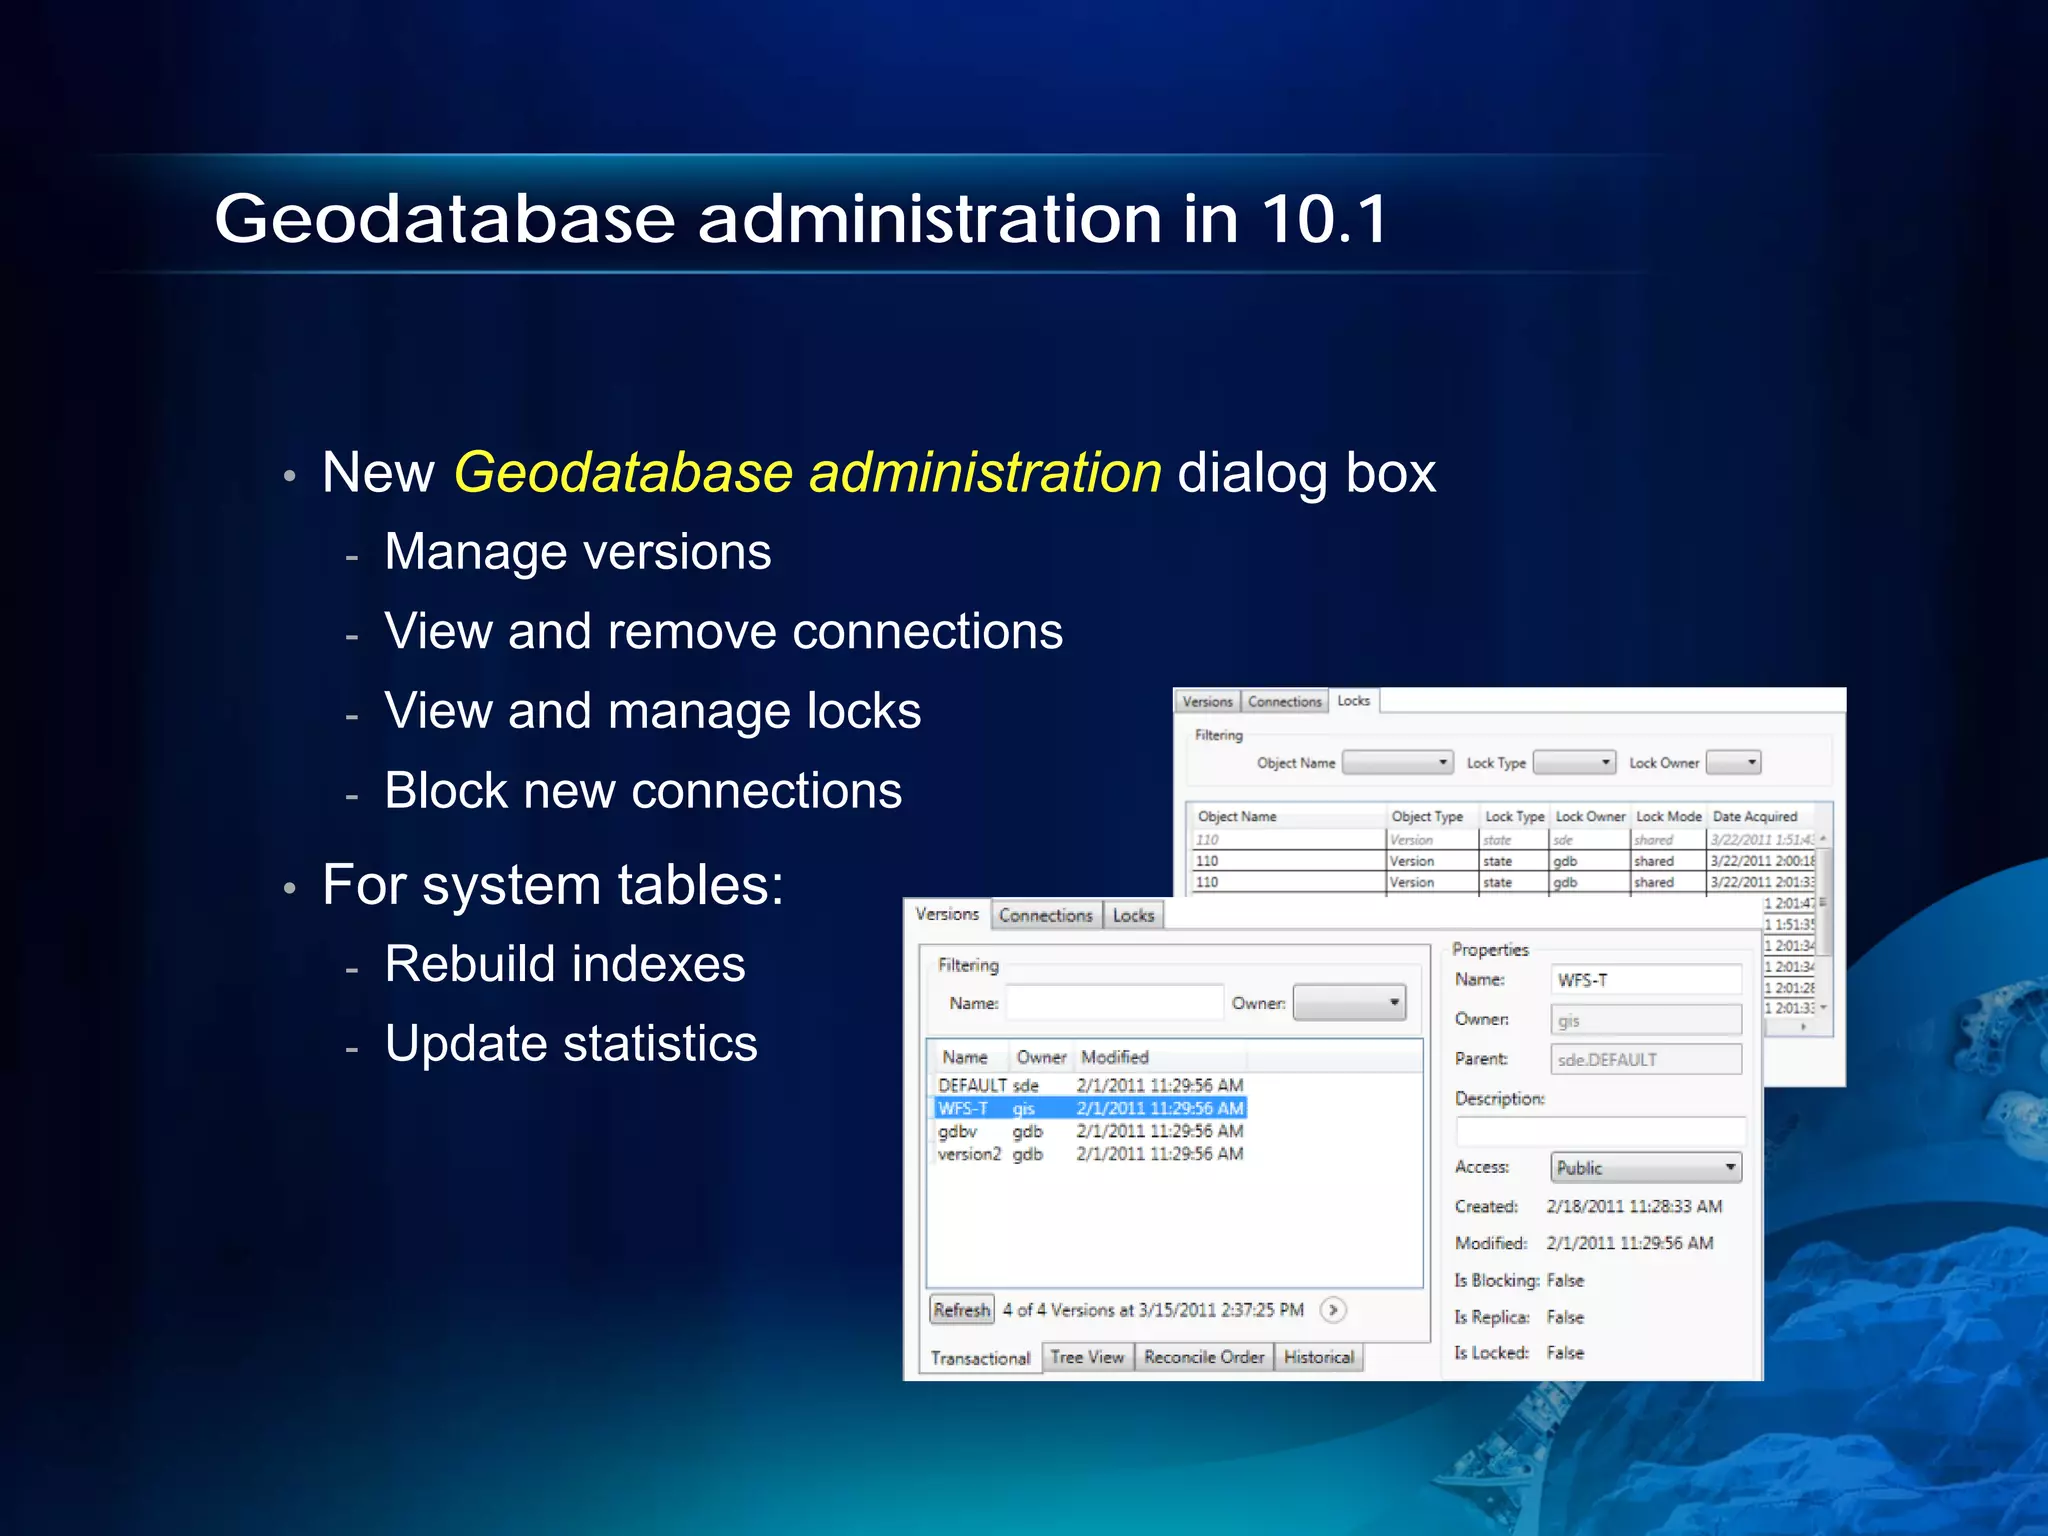Viewport: 2048px width, 1536px height.
Task: Select Locks tab in back window
Action: 1354,700
